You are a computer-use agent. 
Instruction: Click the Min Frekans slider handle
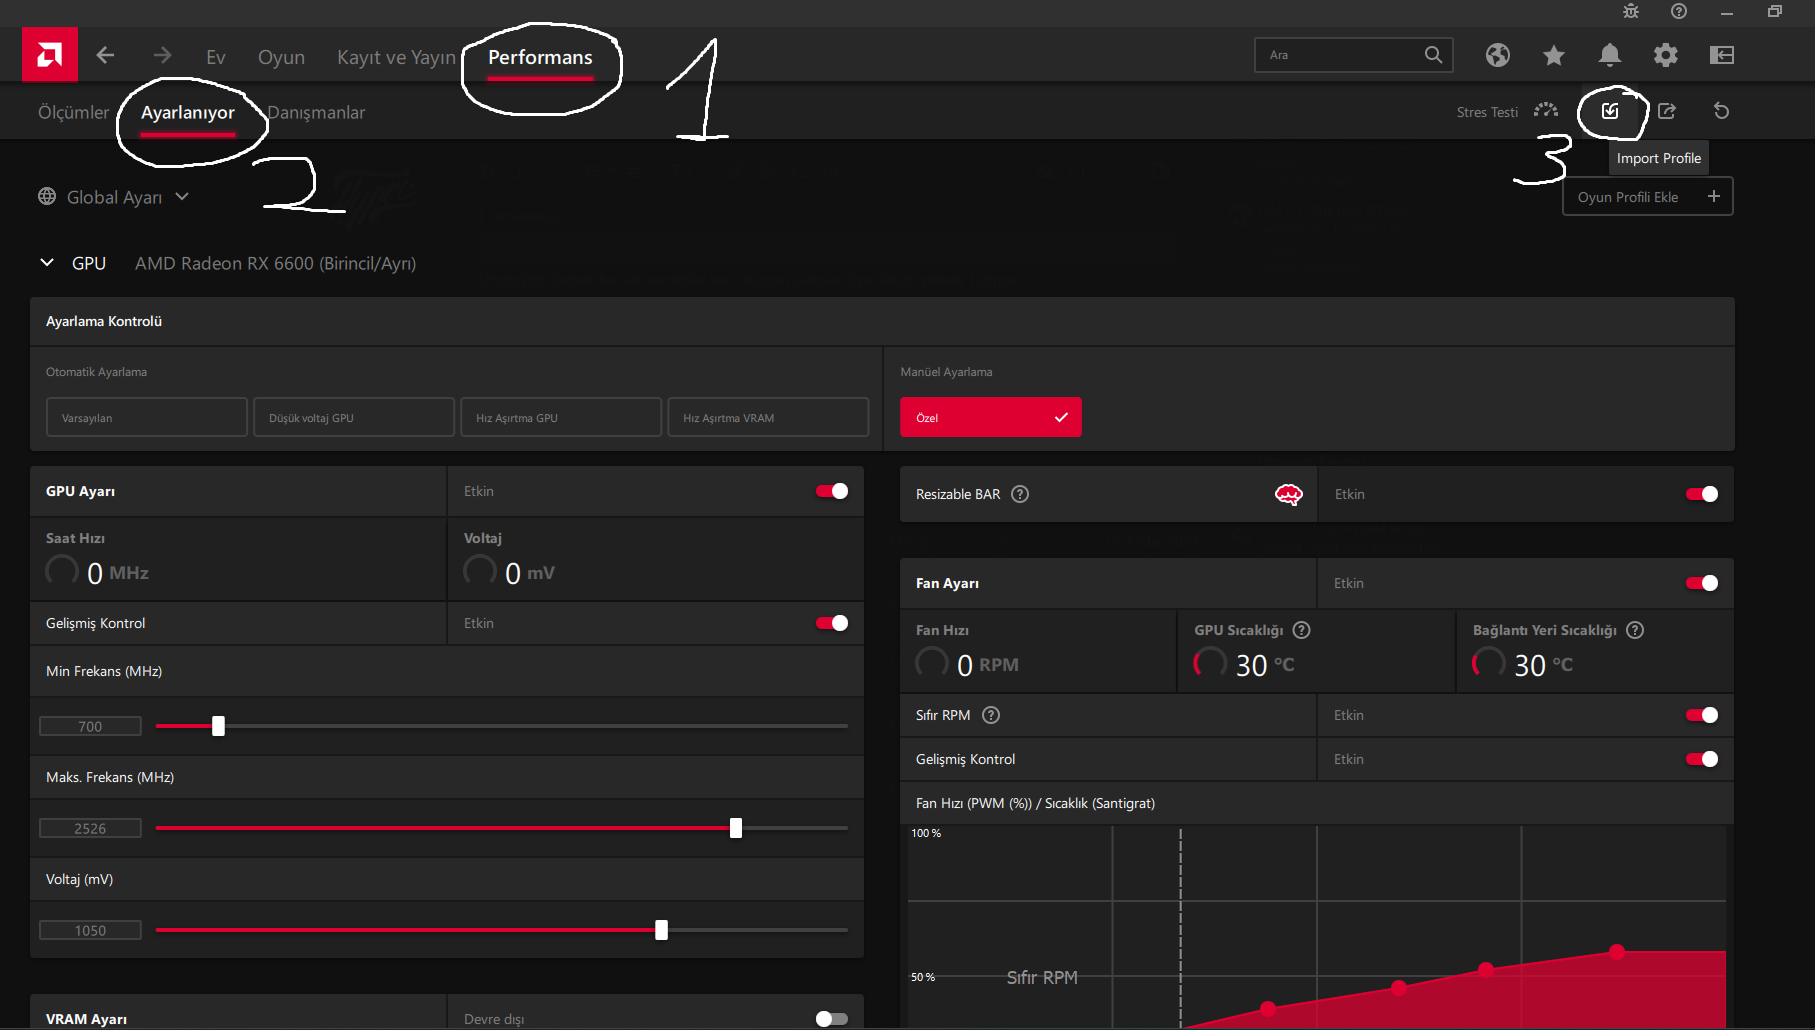pyautogui.click(x=218, y=726)
